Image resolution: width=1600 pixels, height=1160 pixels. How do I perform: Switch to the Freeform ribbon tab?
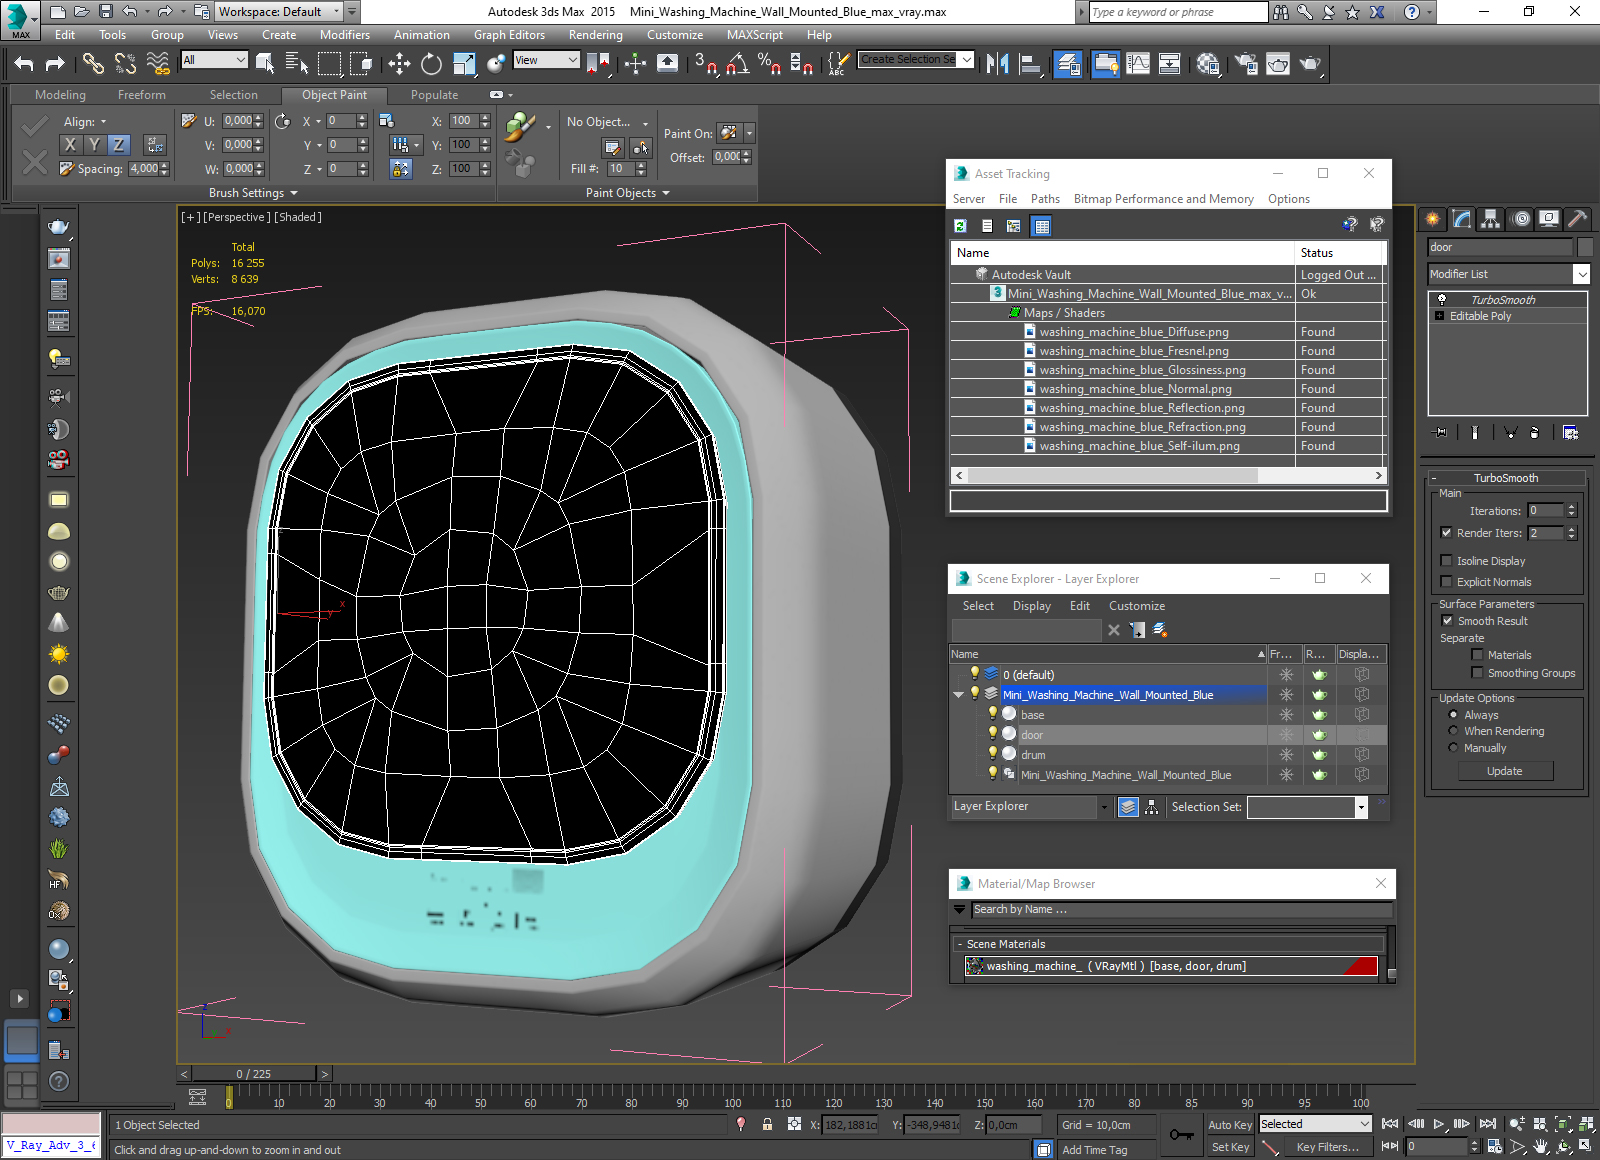click(x=142, y=95)
